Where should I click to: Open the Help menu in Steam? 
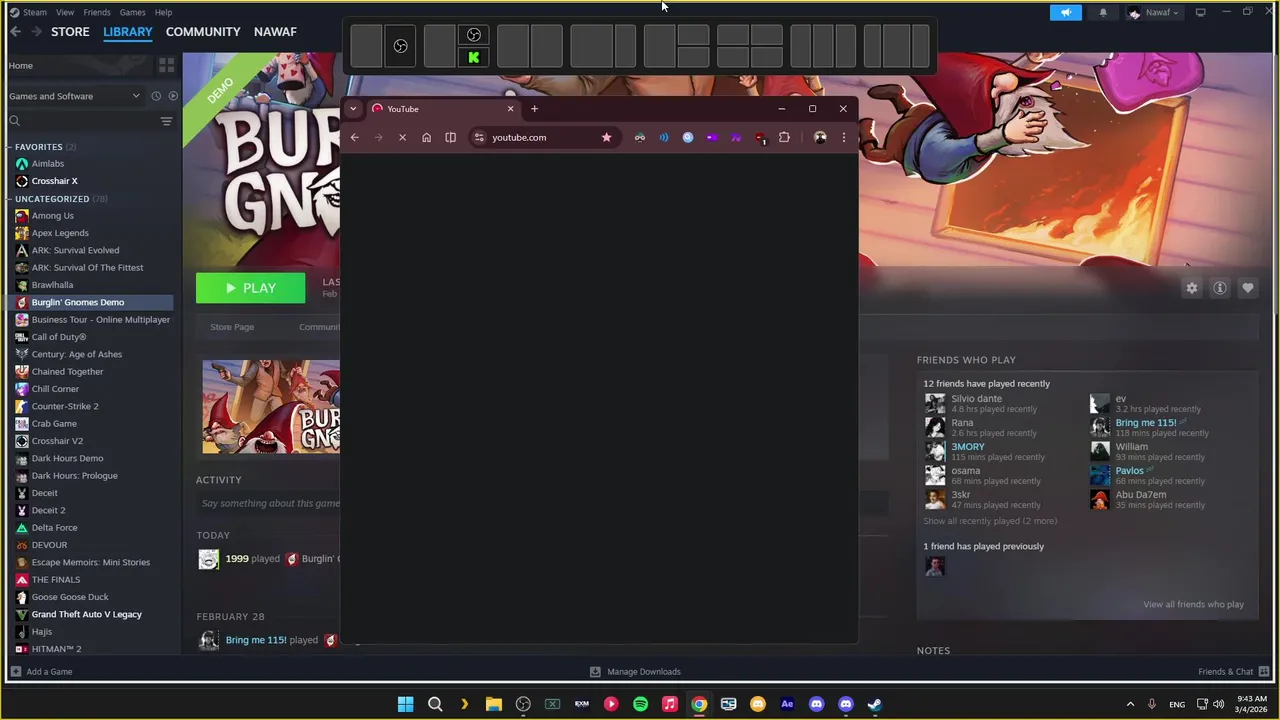click(x=163, y=12)
